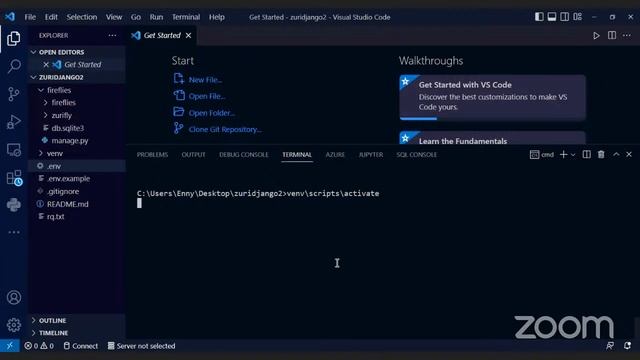The height and width of the screenshot is (360, 640).
Task: Open Explorer Views and More Actions ellipsis
Action: point(112,36)
